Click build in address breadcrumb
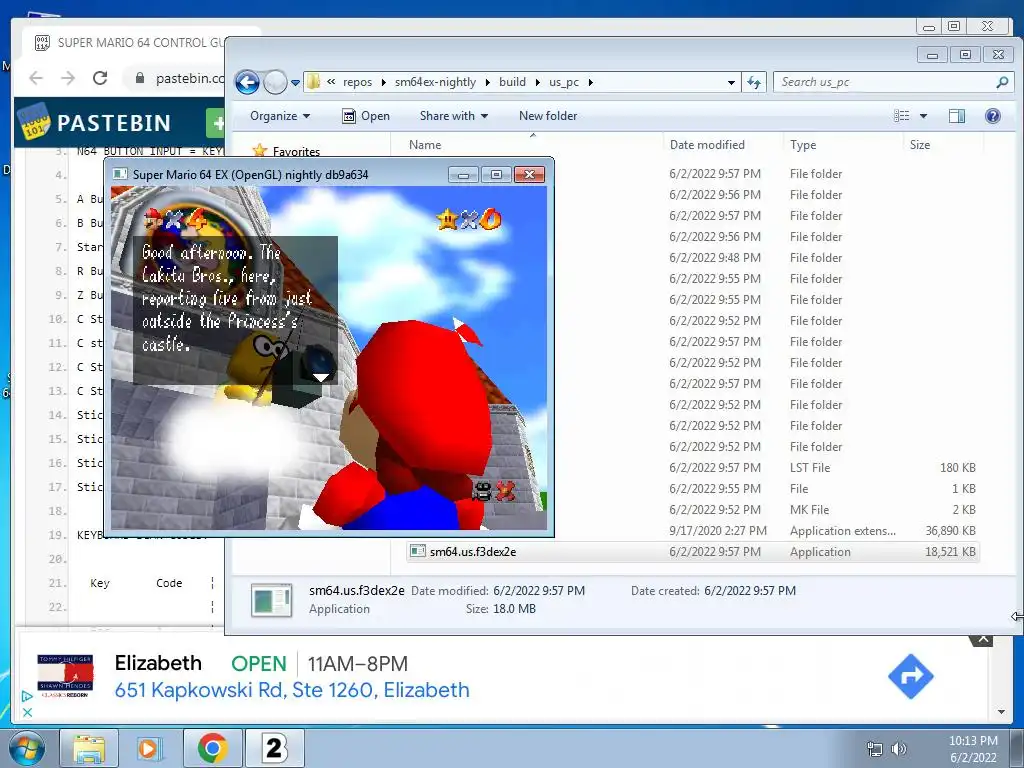The image size is (1024, 768). pos(513,82)
